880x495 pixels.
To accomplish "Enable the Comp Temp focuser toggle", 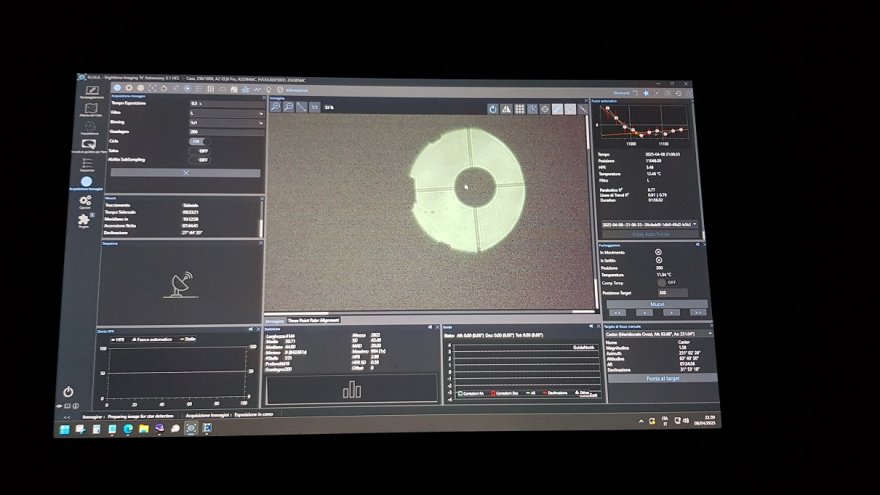I will [660, 282].
